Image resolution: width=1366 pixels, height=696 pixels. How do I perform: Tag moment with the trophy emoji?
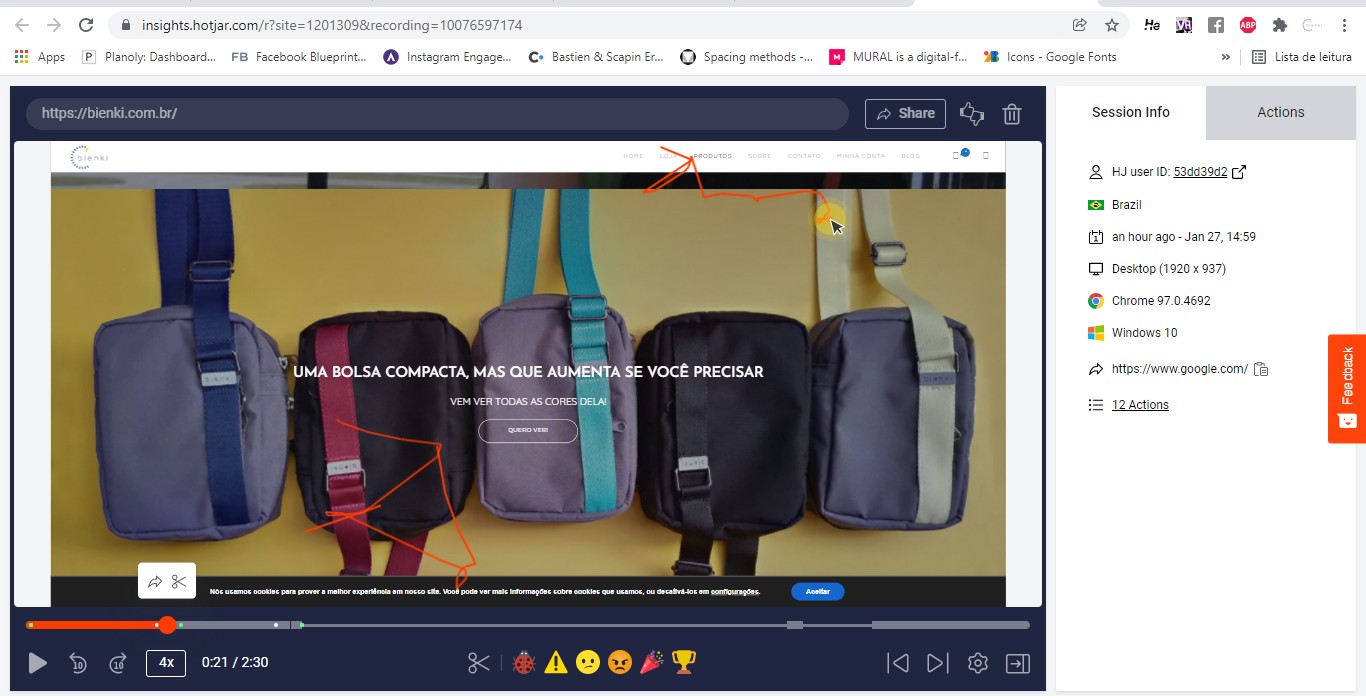pyautogui.click(x=684, y=662)
